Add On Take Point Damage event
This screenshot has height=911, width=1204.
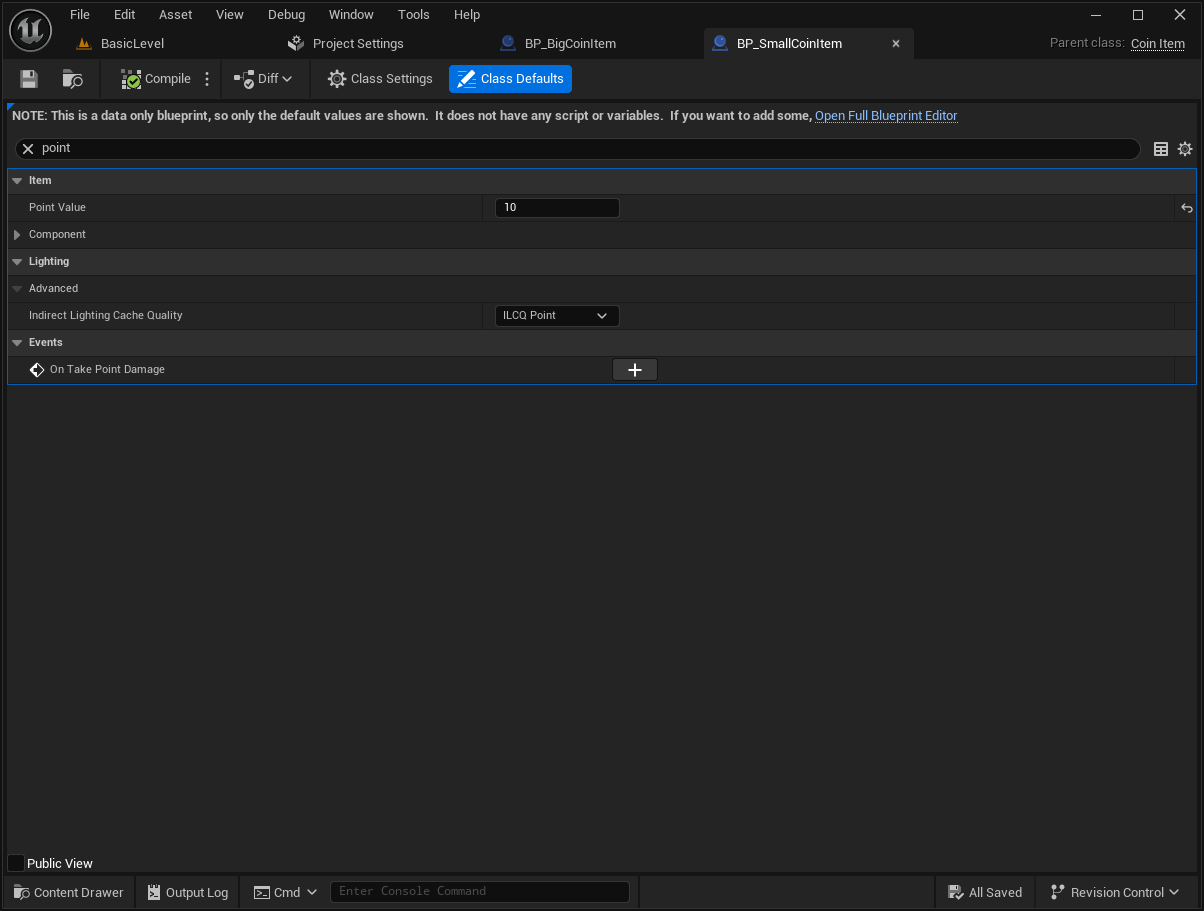click(x=634, y=370)
